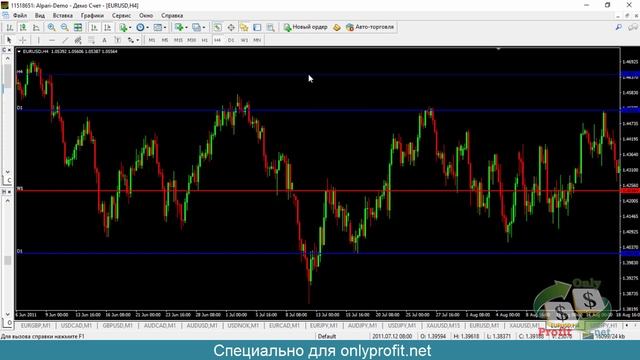Image resolution: width=640 pixels, height=360 pixels.
Task: Select the bar chart icon
Action: [9, 27]
